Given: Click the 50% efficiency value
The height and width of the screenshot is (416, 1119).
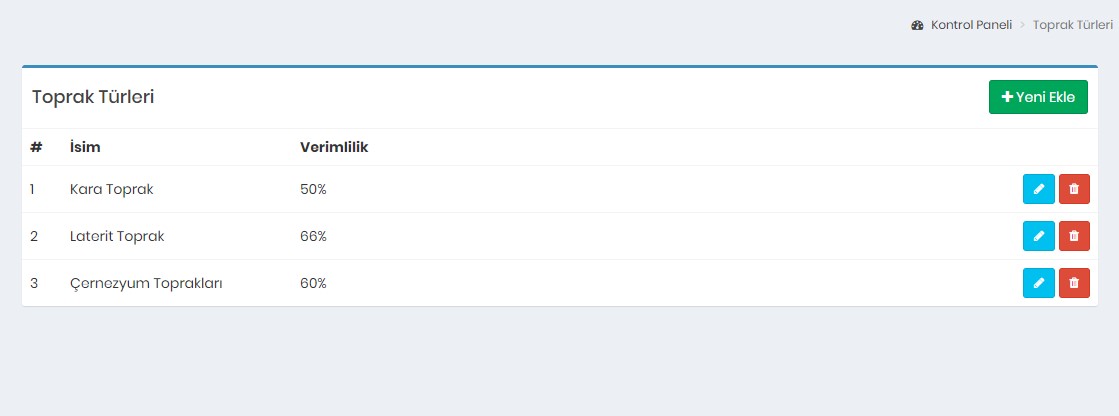Looking at the screenshot, I should 313,189.
